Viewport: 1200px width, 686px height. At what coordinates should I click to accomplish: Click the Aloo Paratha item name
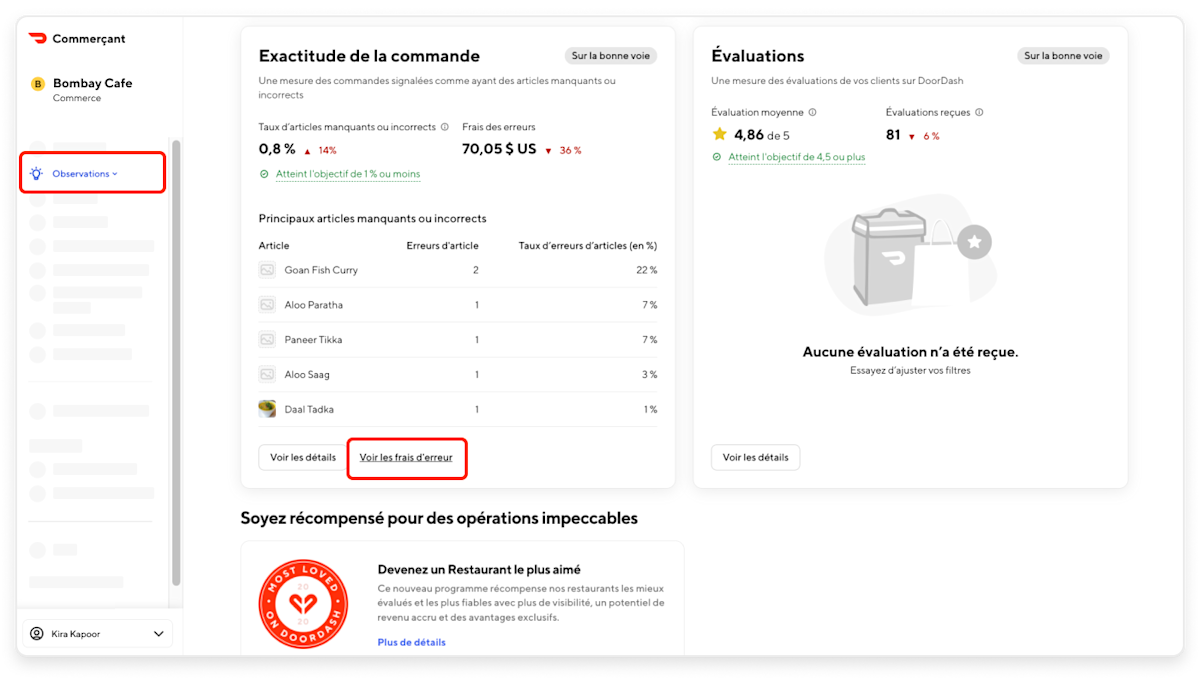coord(314,305)
